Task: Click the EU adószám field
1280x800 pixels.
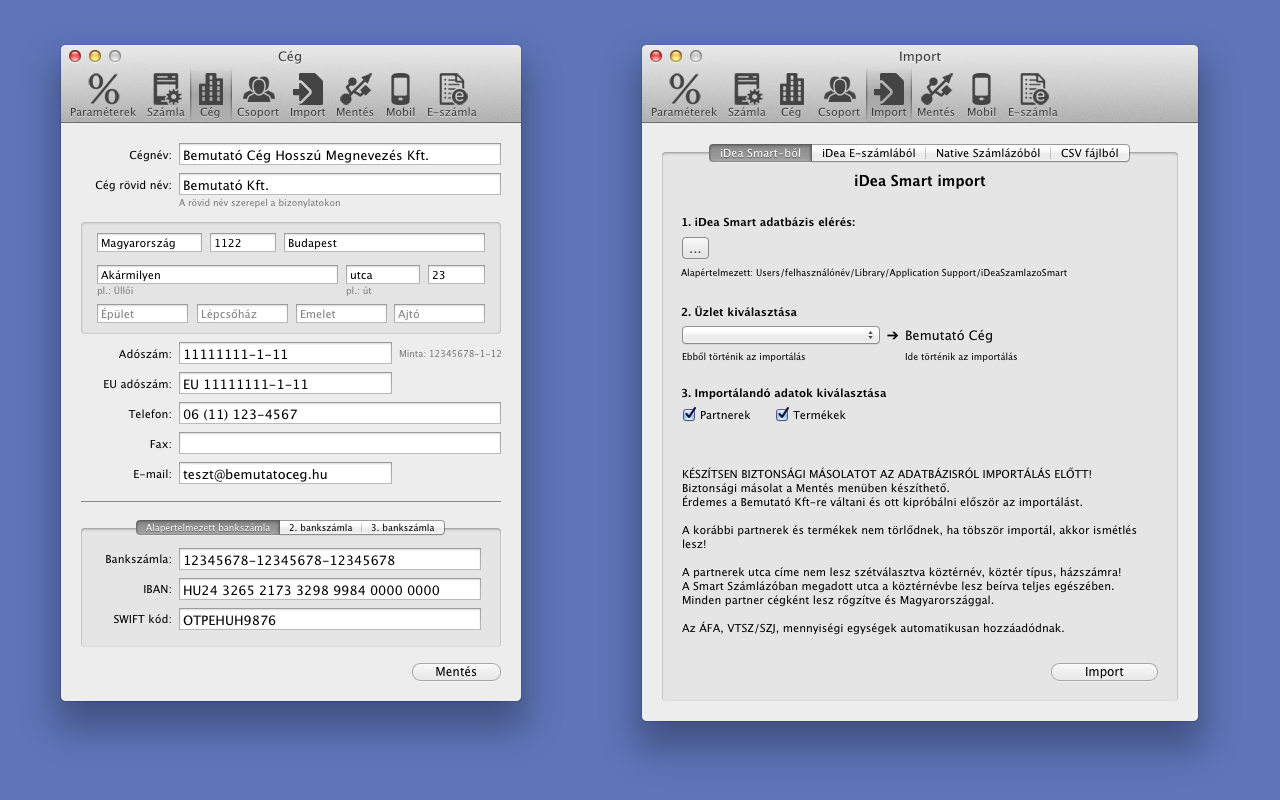Action: [285, 383]
